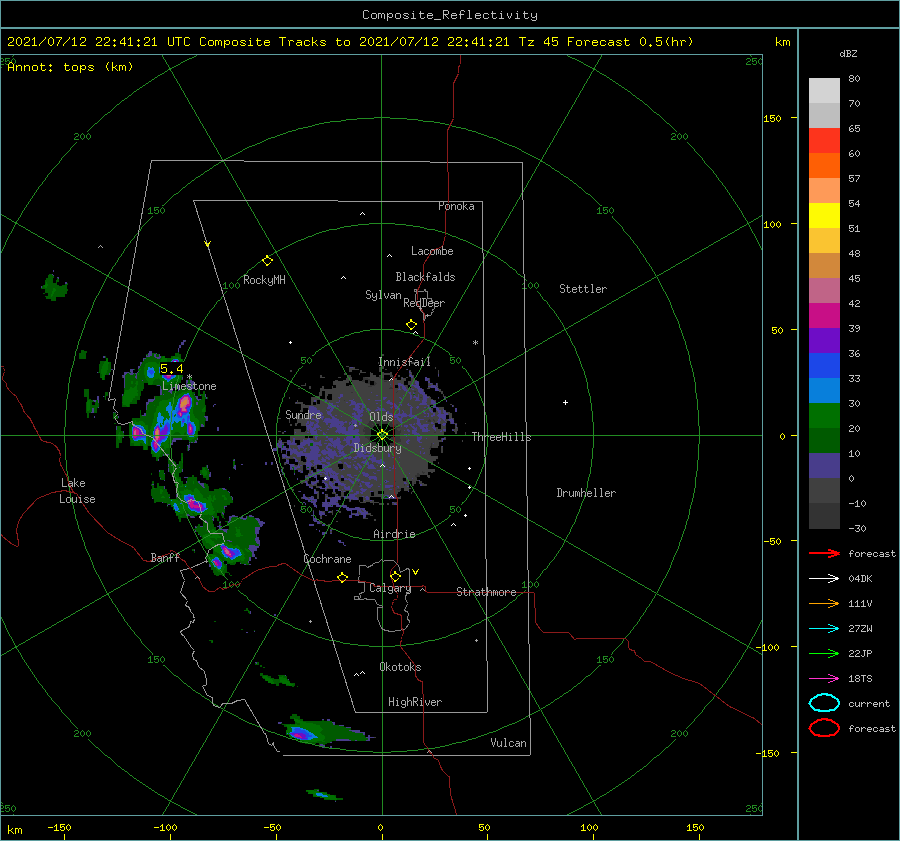Screen dimensions: 900x841
Task: Click the RedDeer city label
Action: pyautogui.click(x=424, y=303)
